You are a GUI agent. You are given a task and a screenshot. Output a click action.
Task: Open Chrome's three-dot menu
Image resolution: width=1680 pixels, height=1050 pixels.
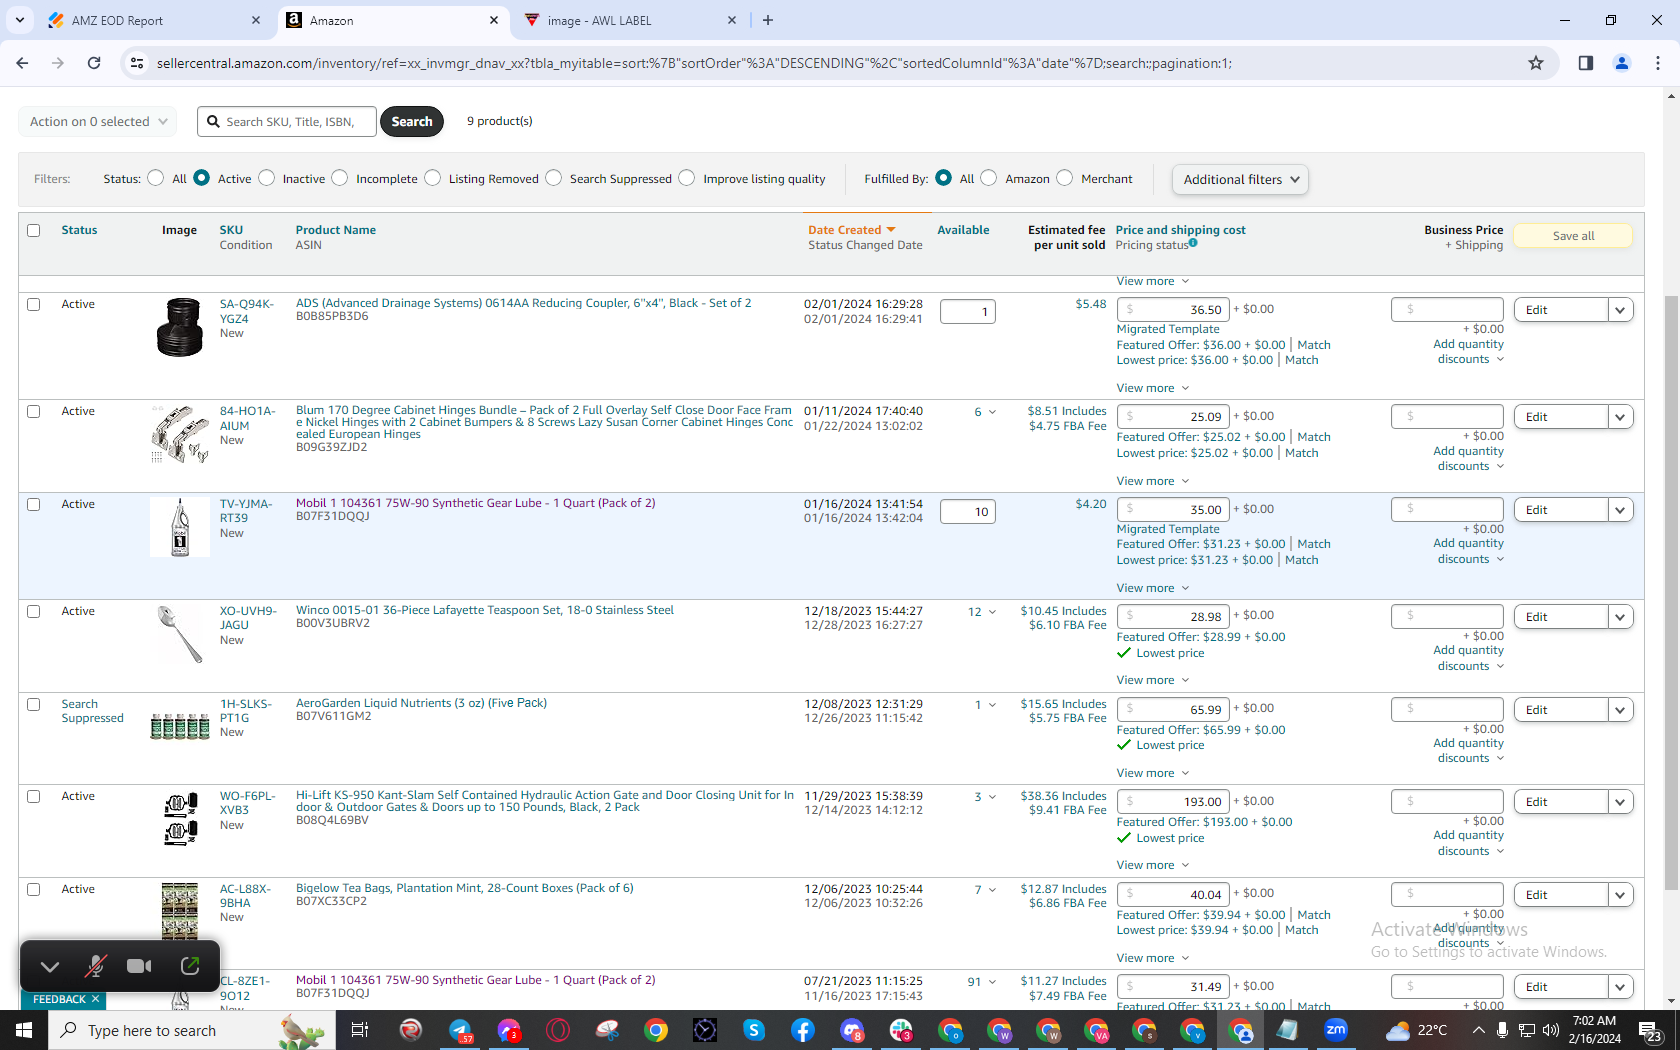[x=1658, y=63]
